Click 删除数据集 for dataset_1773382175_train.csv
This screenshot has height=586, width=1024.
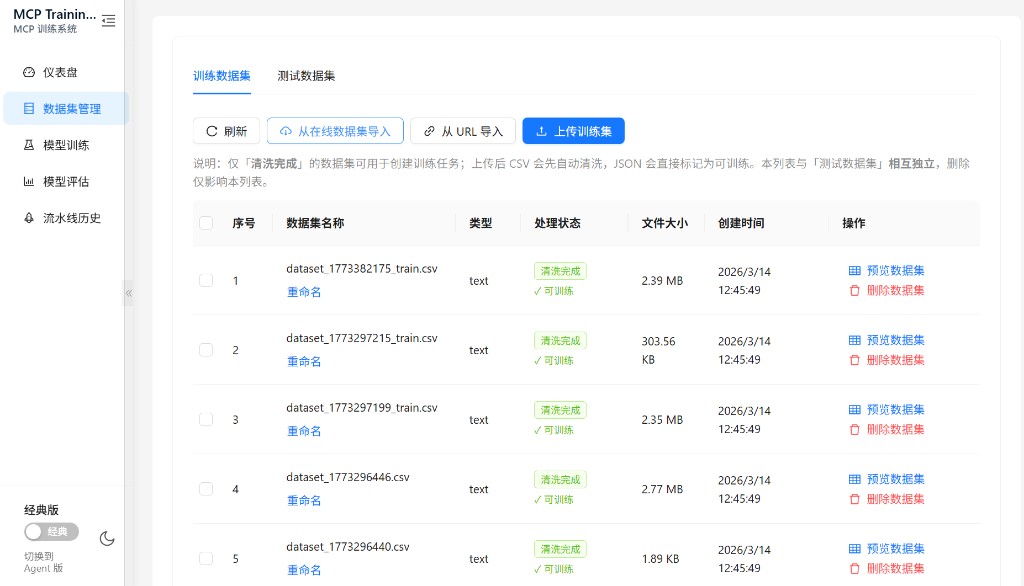click(886, 290)
